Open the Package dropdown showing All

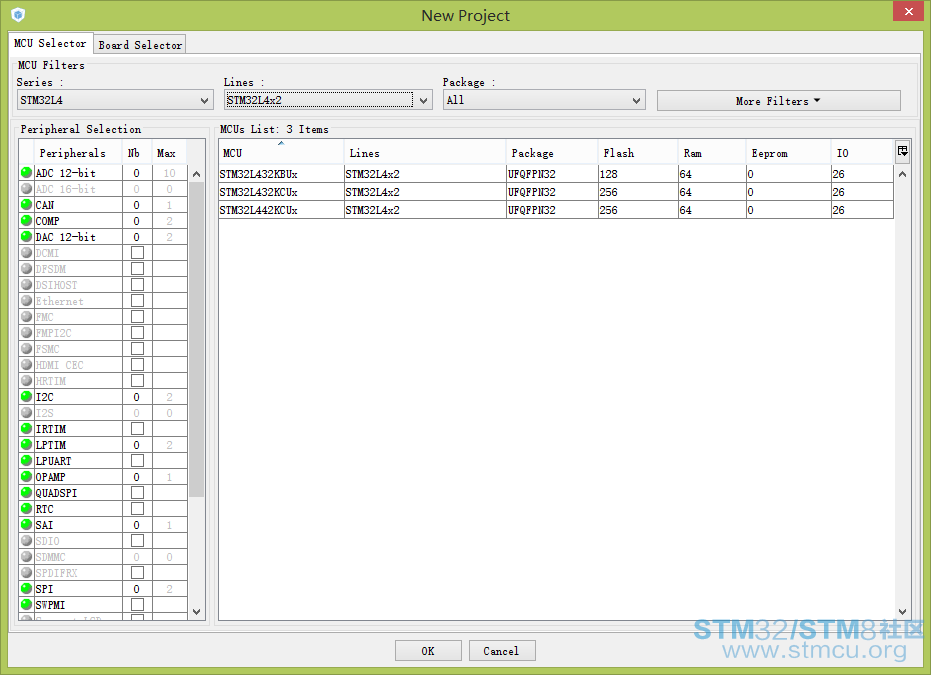click(x=544, y=100)
